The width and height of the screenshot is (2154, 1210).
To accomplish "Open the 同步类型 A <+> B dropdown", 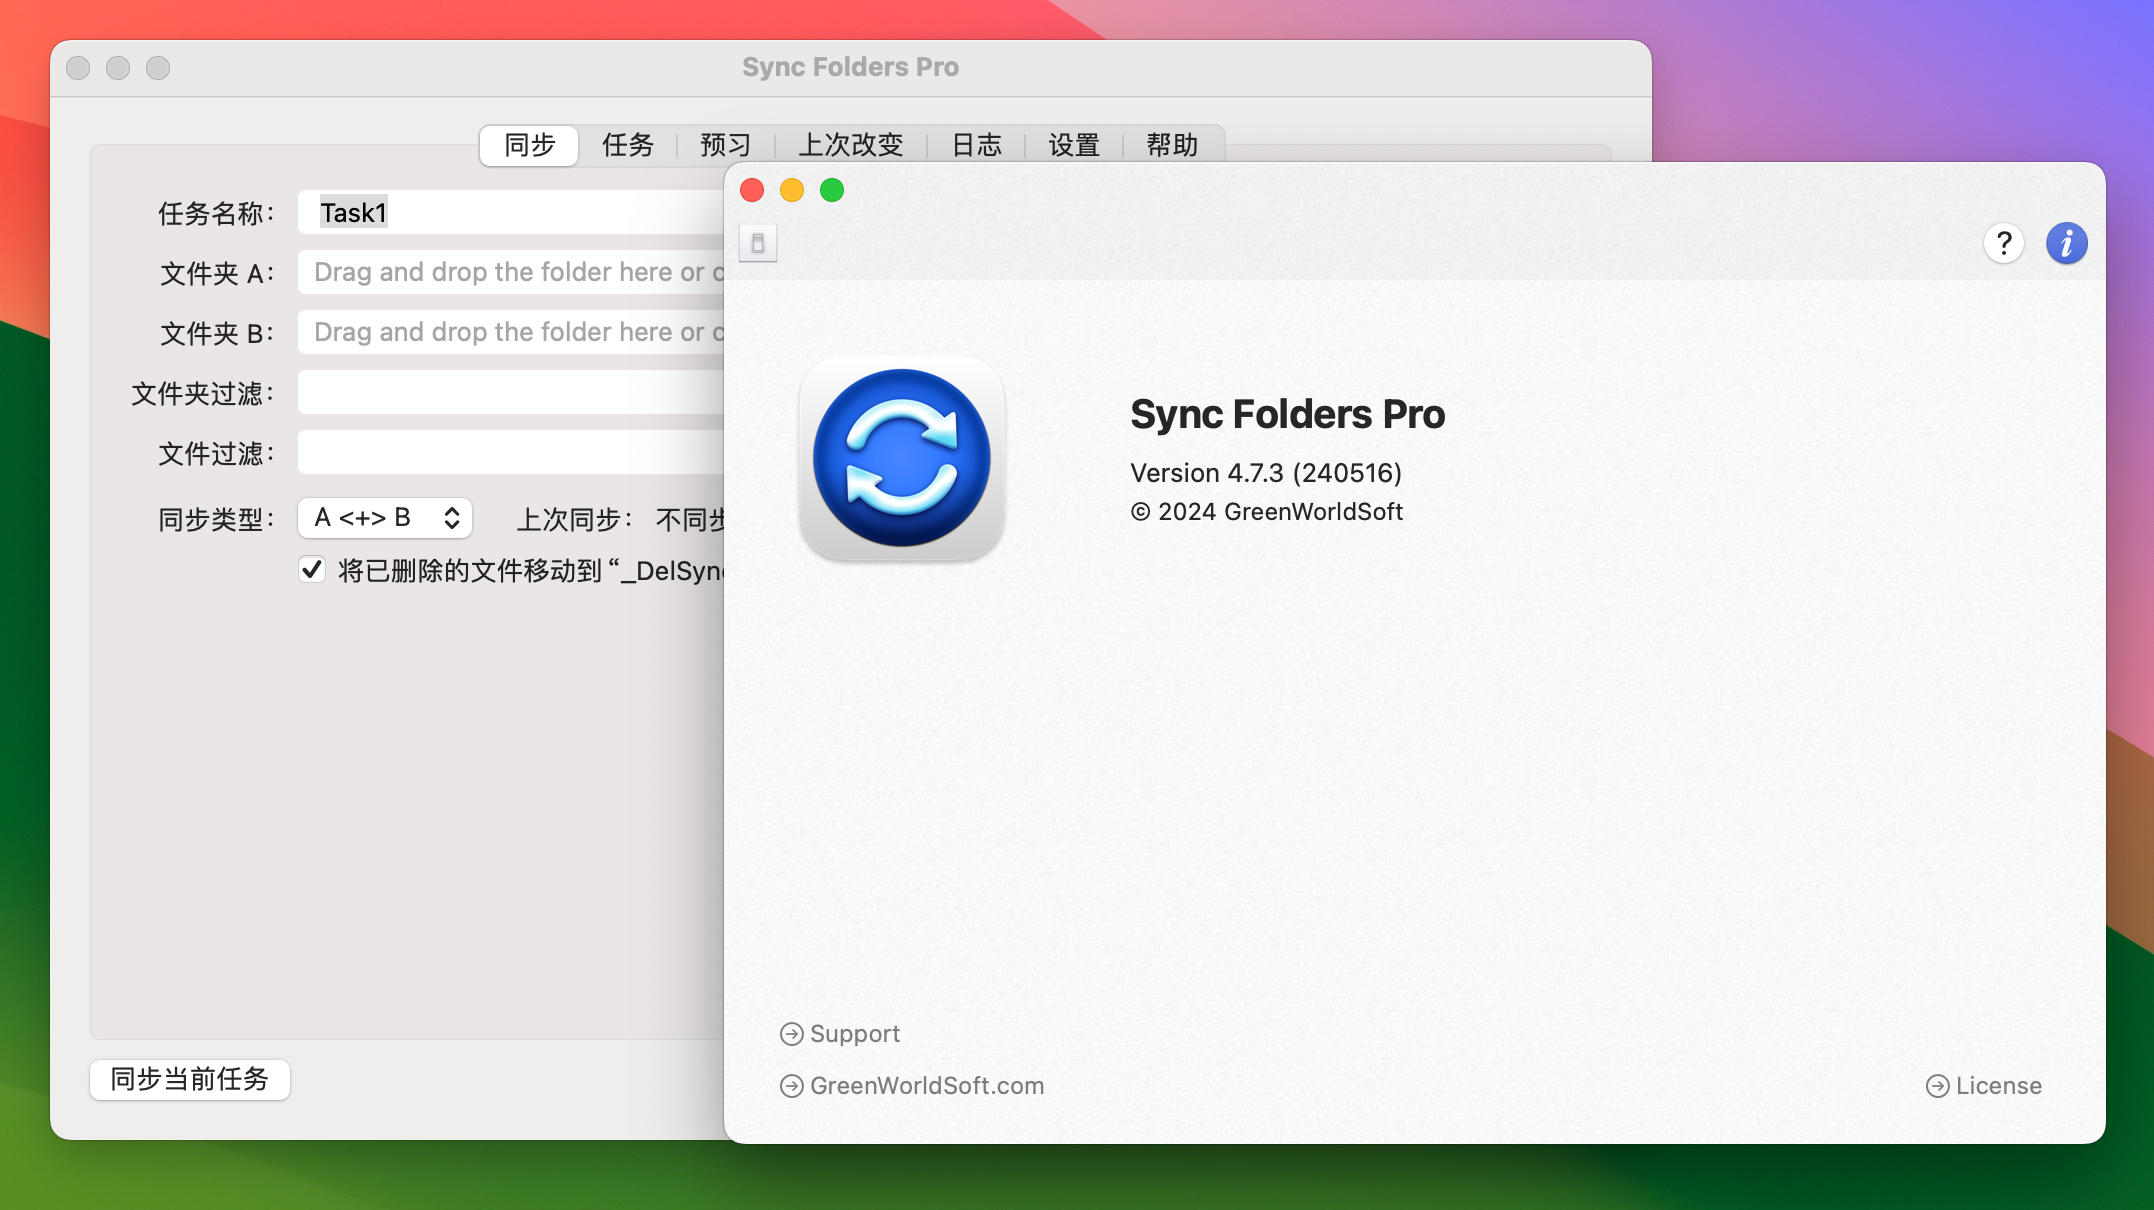I will 385,518.
